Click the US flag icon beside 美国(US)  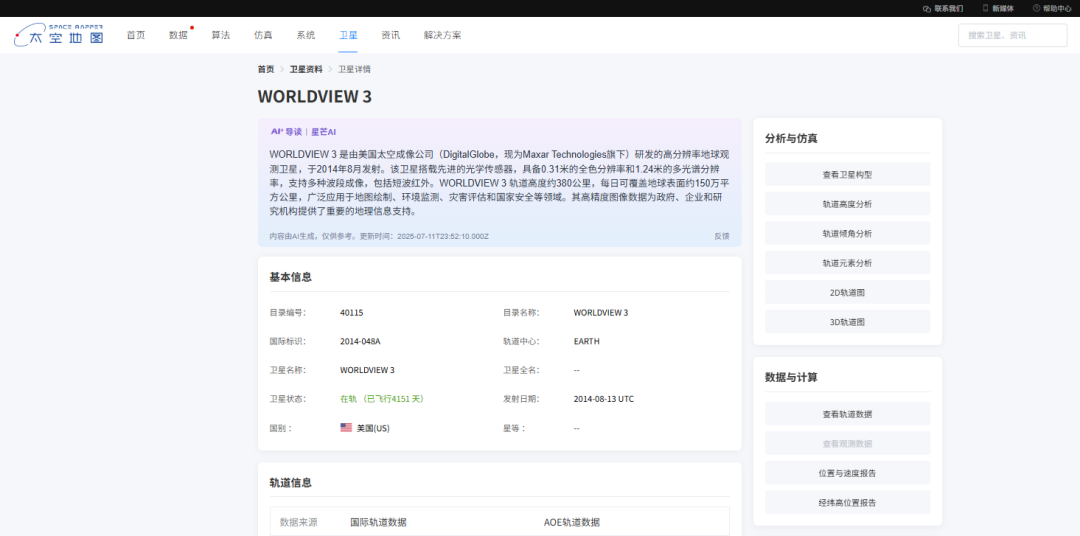[346, 427]
